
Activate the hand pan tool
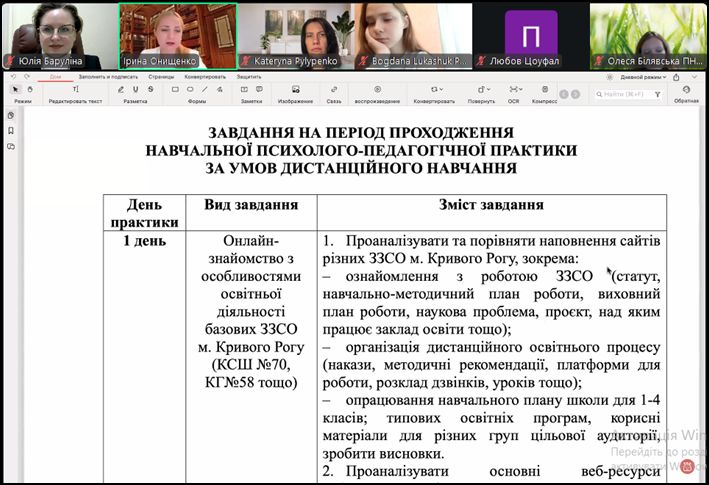point(29,89)
